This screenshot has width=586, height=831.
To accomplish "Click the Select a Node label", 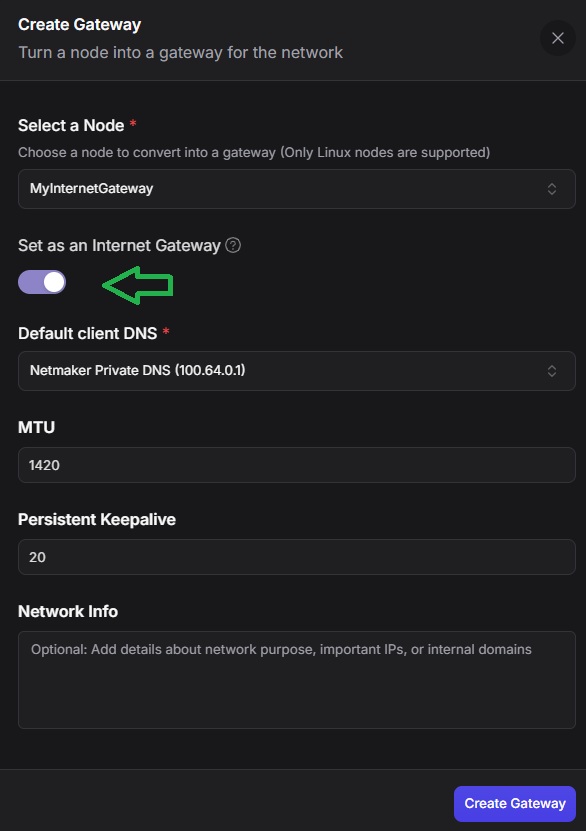I will [x=71, y=126].
